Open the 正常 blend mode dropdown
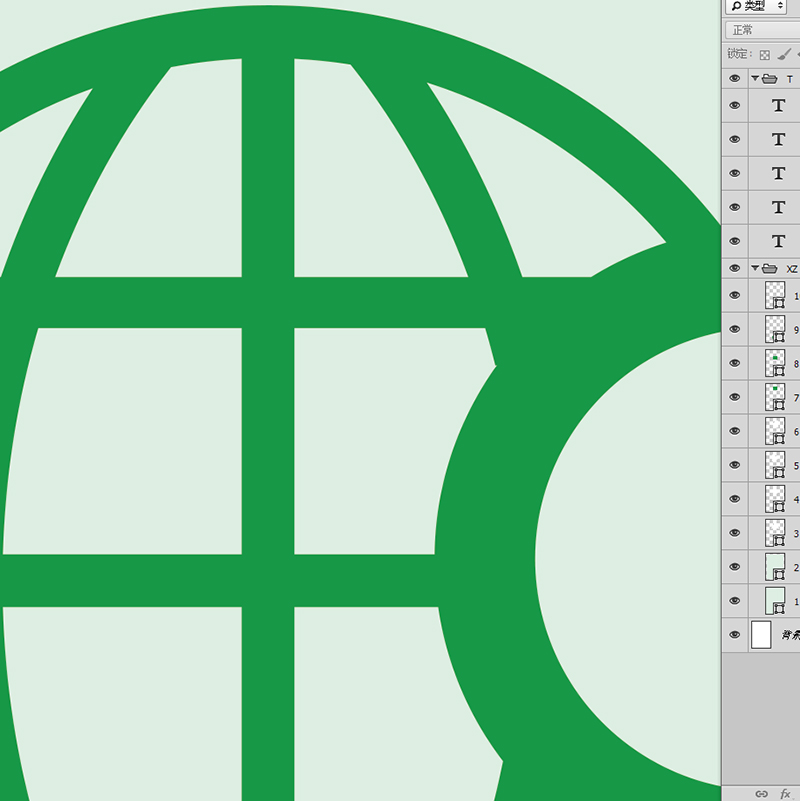800x801 pixels. coord(762,30)
